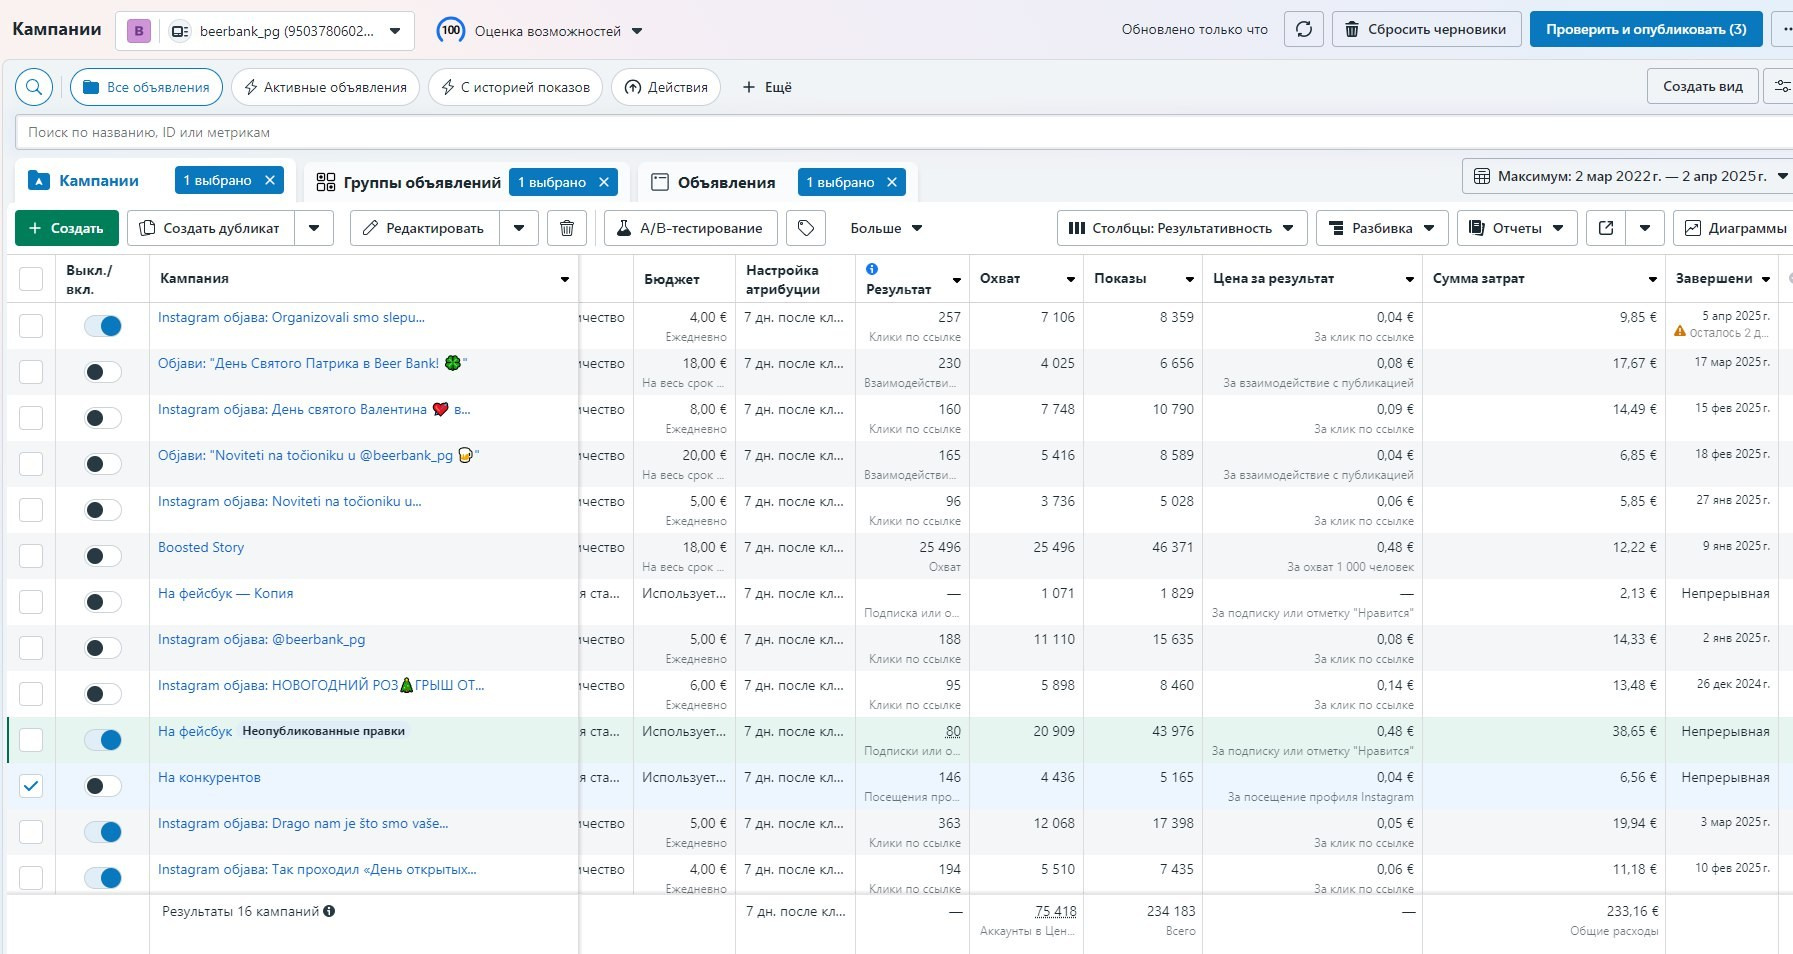
Task: Click the refresh data icon
Action: pos(1303,29)
